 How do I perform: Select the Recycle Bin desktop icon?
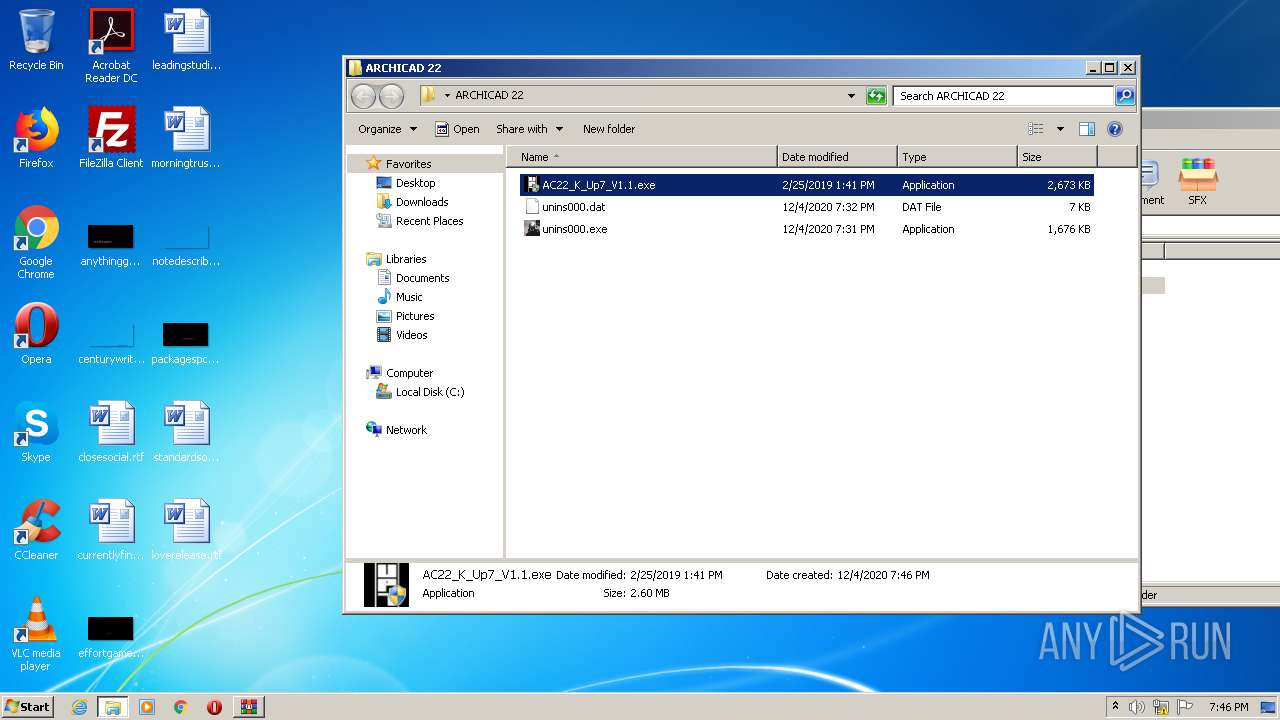[x=36, y=40]
